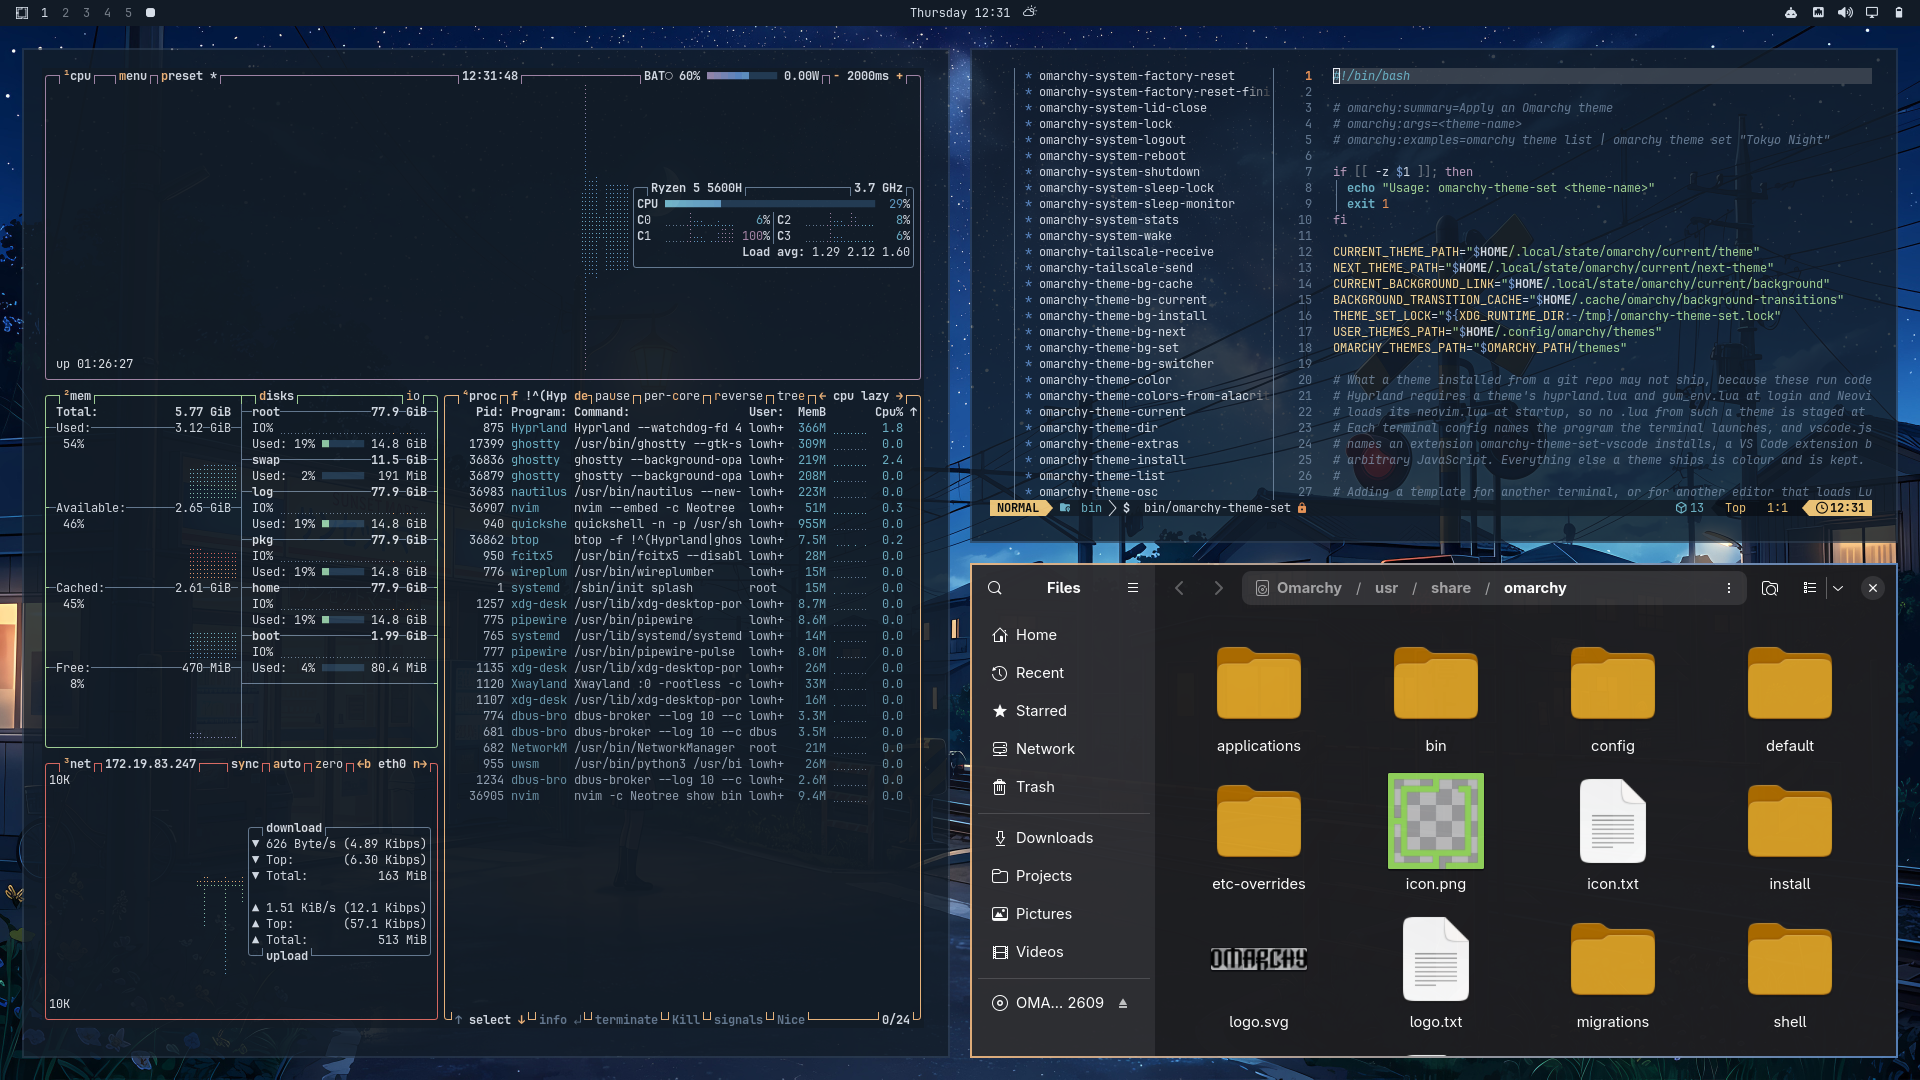Toggle reverse sorting in btop proc
Screen dimensions: 1920x1080
pyautogui.click(x=738, y=396)
